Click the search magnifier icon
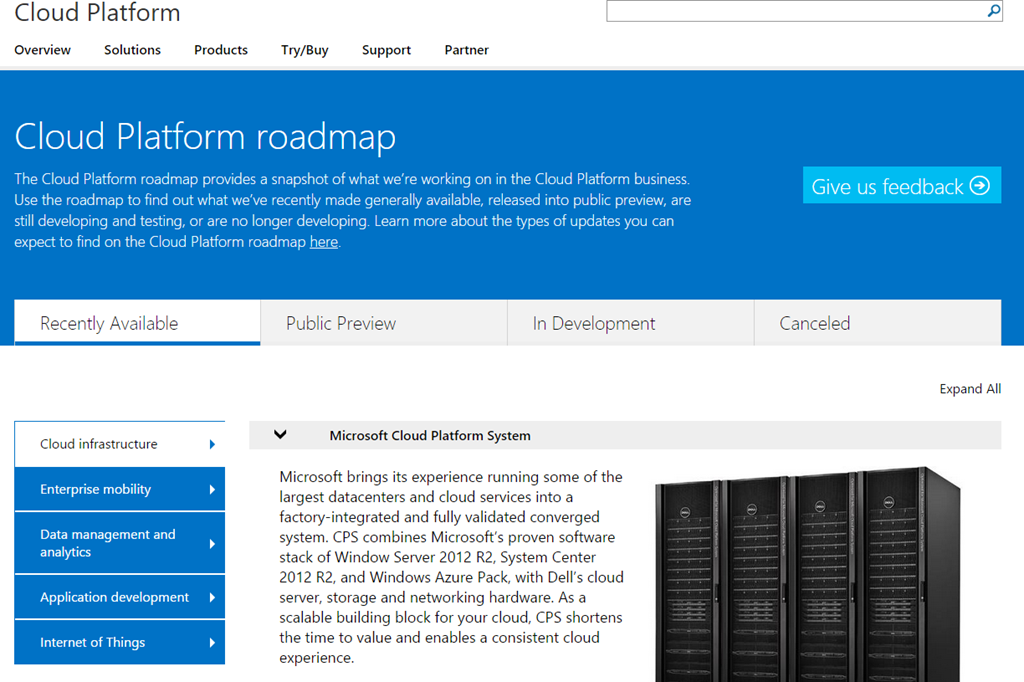 (992, 11)
